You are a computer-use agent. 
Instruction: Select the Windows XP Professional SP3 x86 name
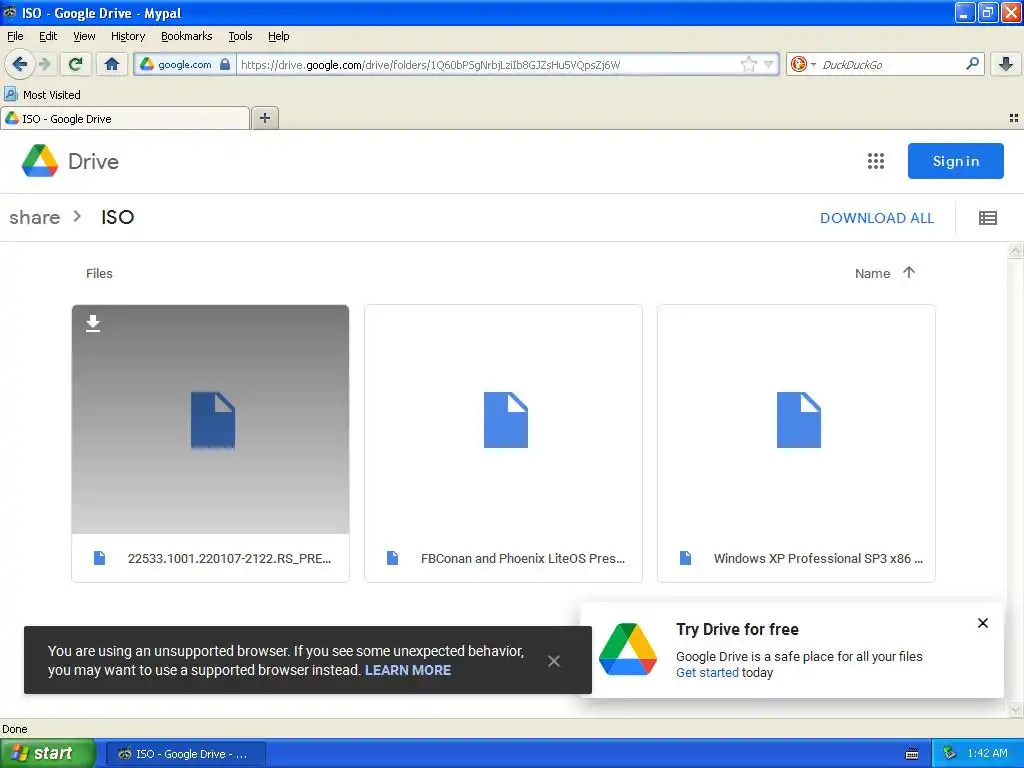point(818,558)
